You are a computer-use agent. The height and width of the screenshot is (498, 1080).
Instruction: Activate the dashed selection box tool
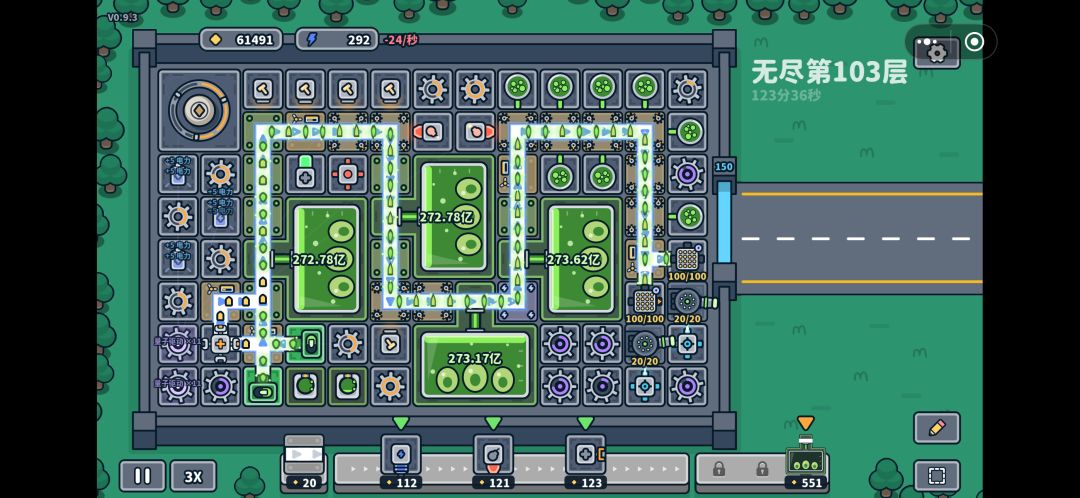pyautogui.click(x=937, y=475)
